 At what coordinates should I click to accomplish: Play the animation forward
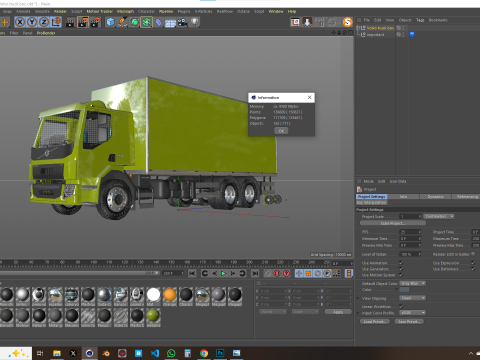coord(224,273)
